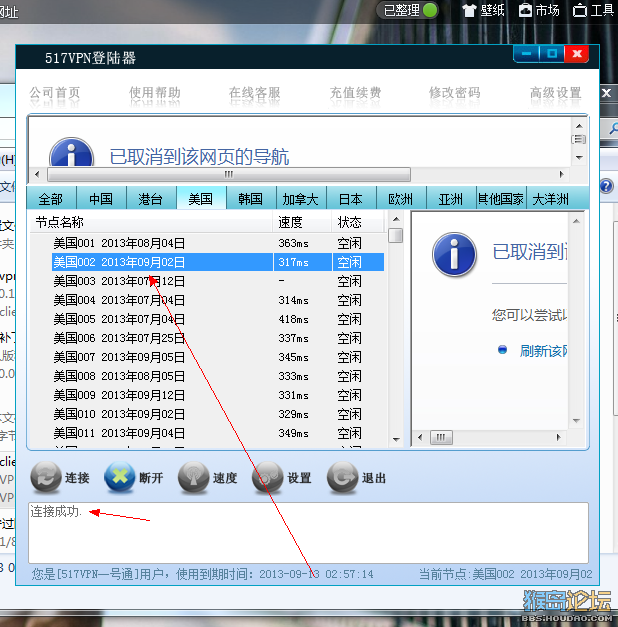Click the 连接成功 status log box
The height and width of the screenshot is (627, 618).
pyautogui.click(x=308, y=533)
